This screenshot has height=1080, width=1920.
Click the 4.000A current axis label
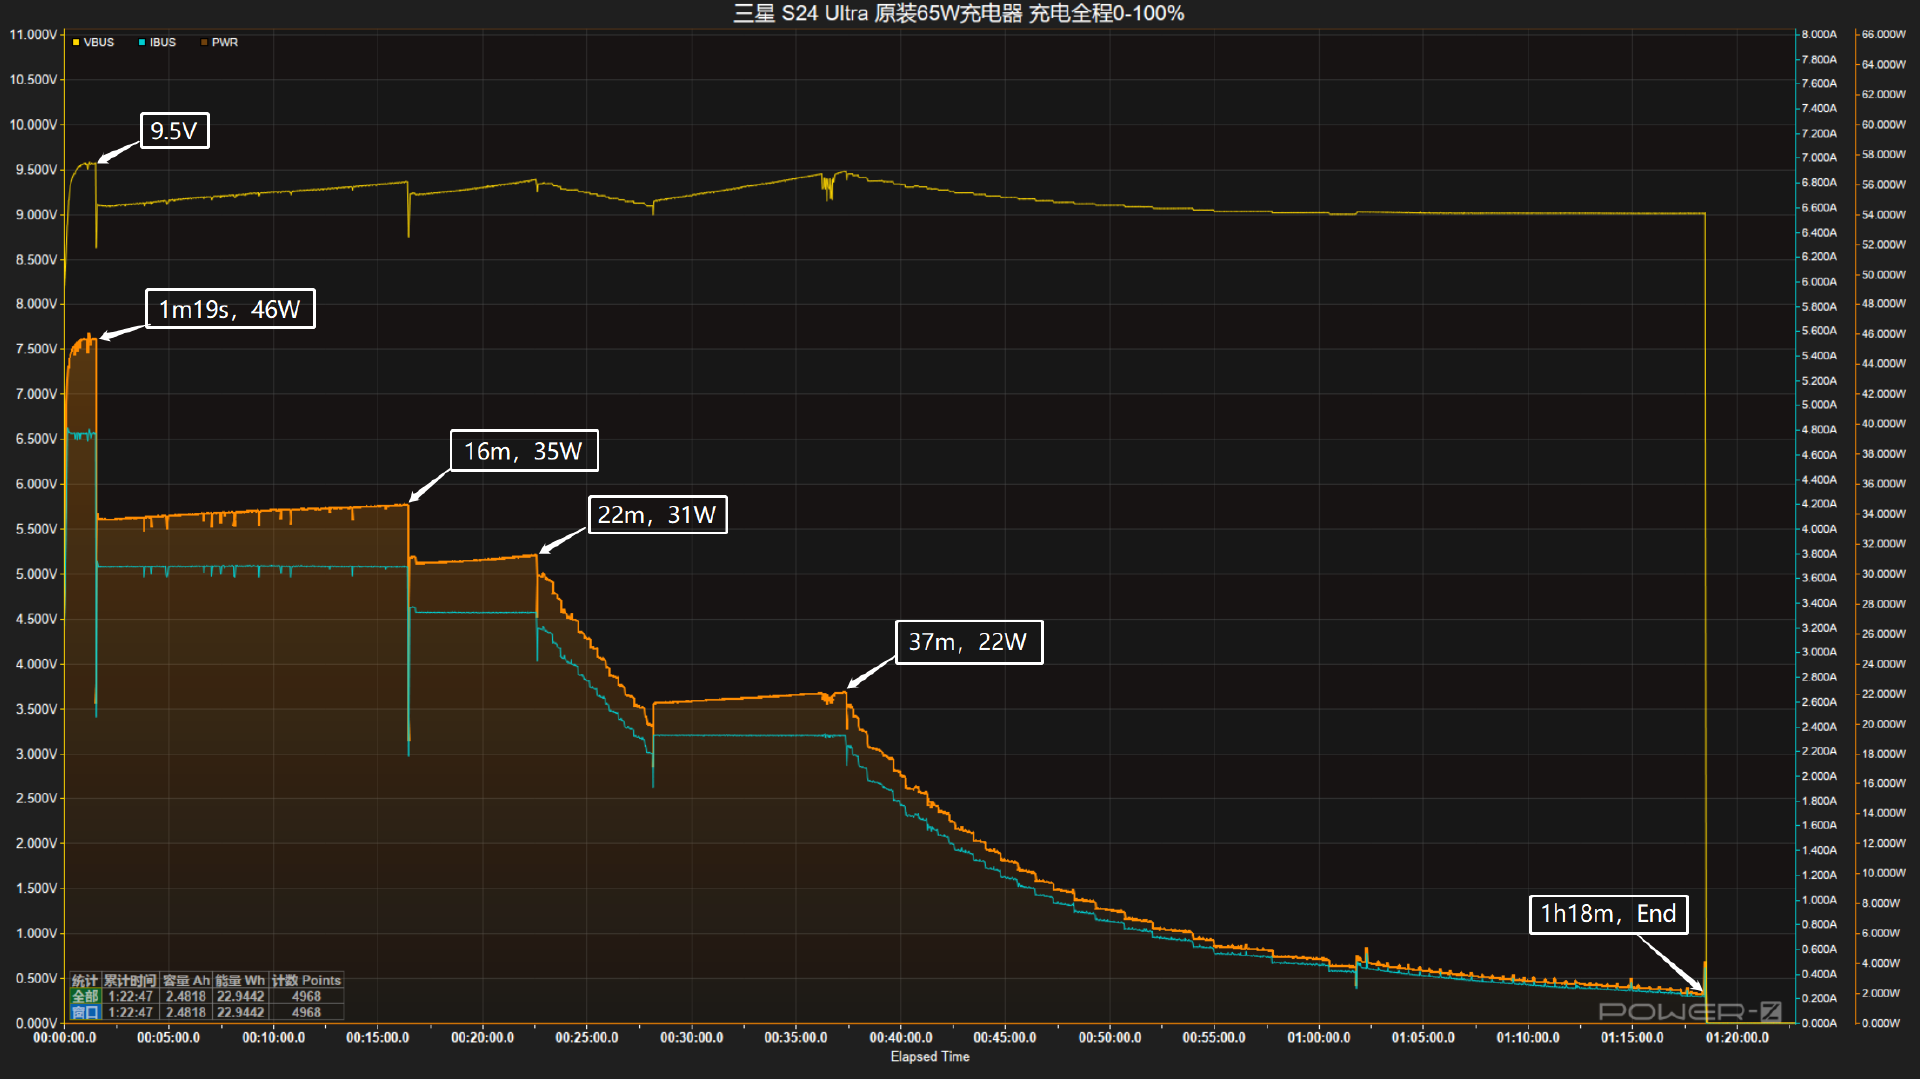pos(1819,529)
